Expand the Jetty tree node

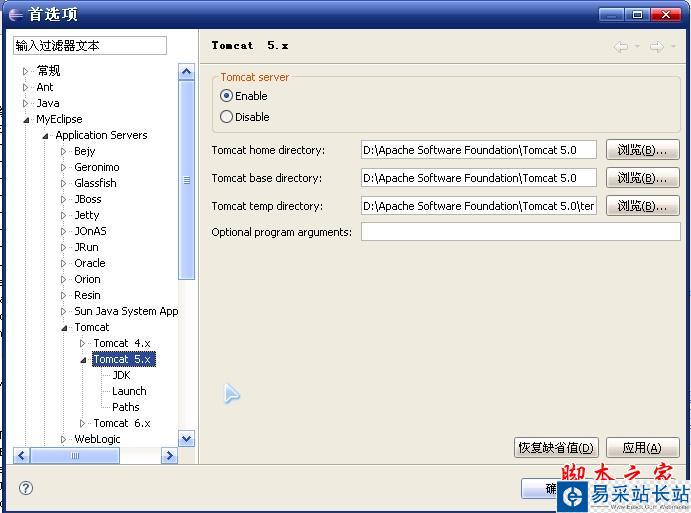tap(63, 216)
